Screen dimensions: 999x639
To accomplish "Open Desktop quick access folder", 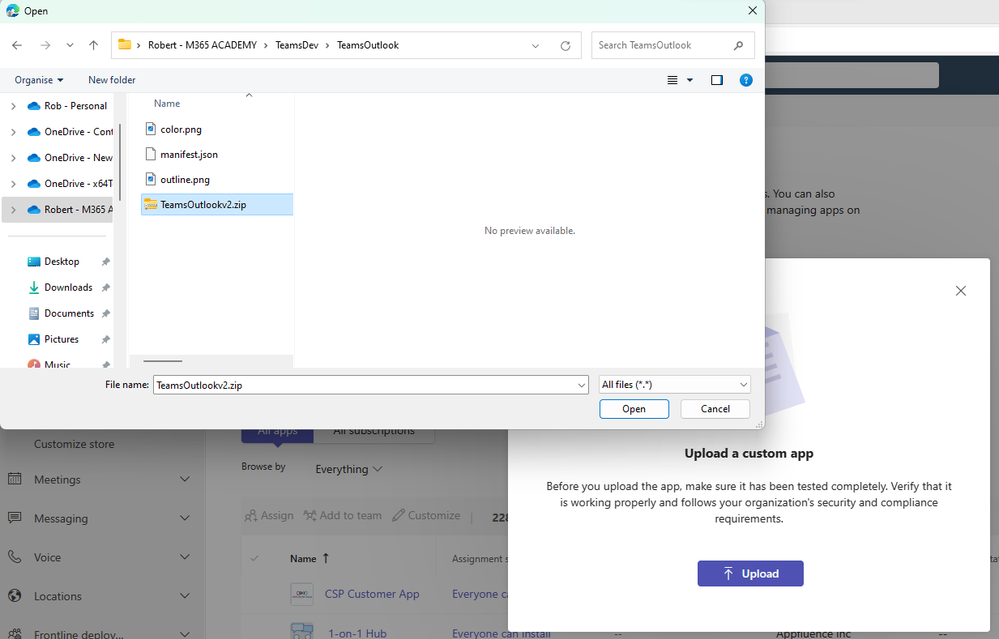I will 61,261.
